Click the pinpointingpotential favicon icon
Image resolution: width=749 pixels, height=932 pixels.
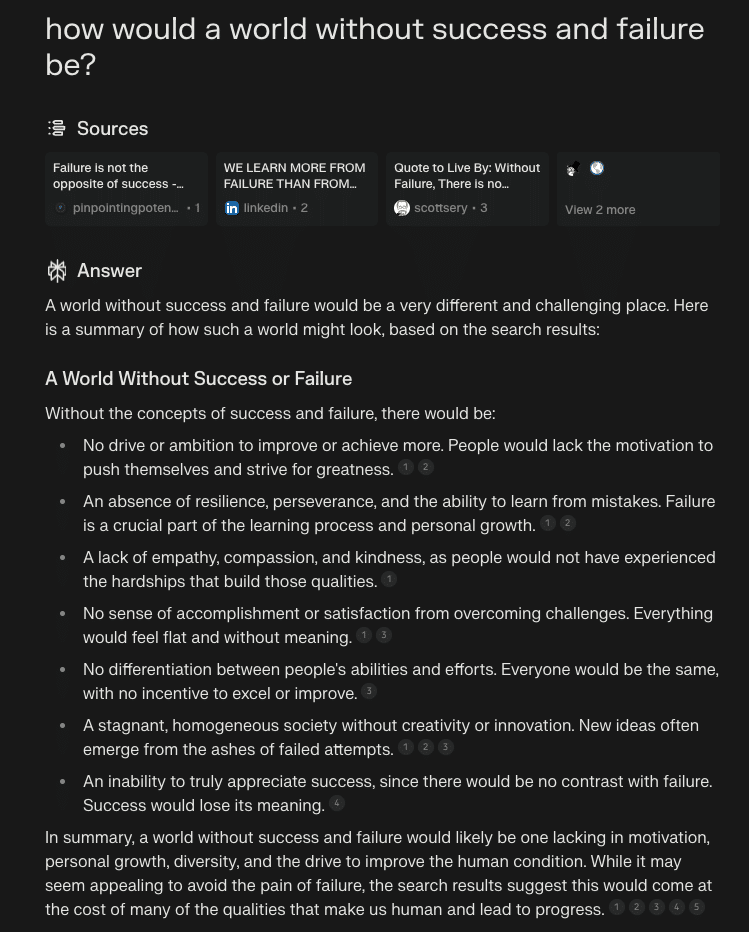pos(62,208)
